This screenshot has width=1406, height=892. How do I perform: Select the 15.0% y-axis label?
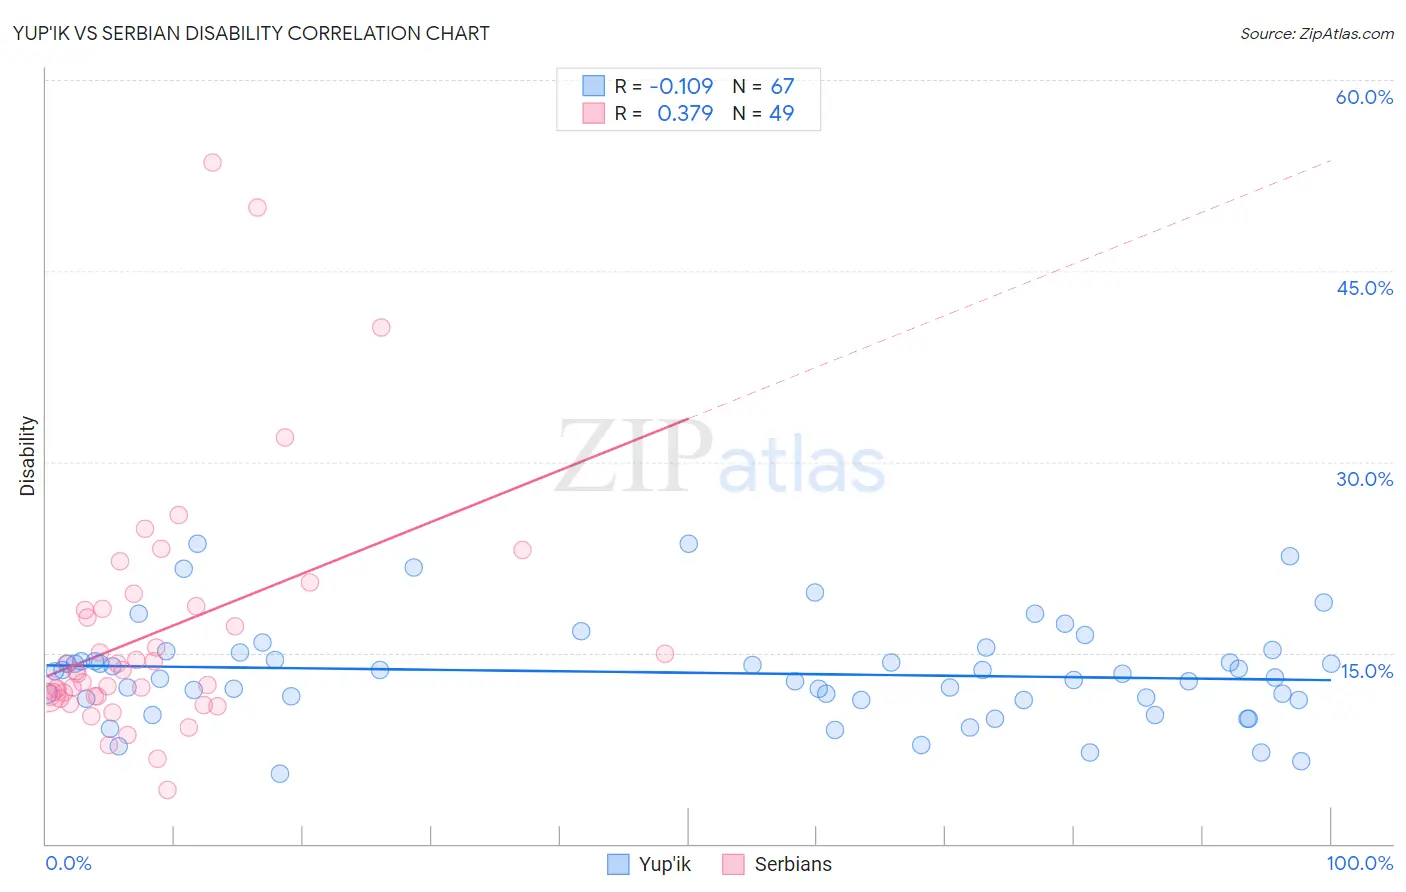tap(1366, 671)
